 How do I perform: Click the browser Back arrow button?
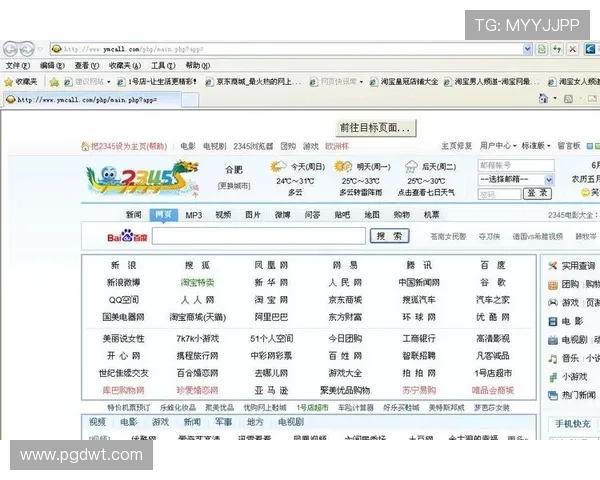pos(10,49)
